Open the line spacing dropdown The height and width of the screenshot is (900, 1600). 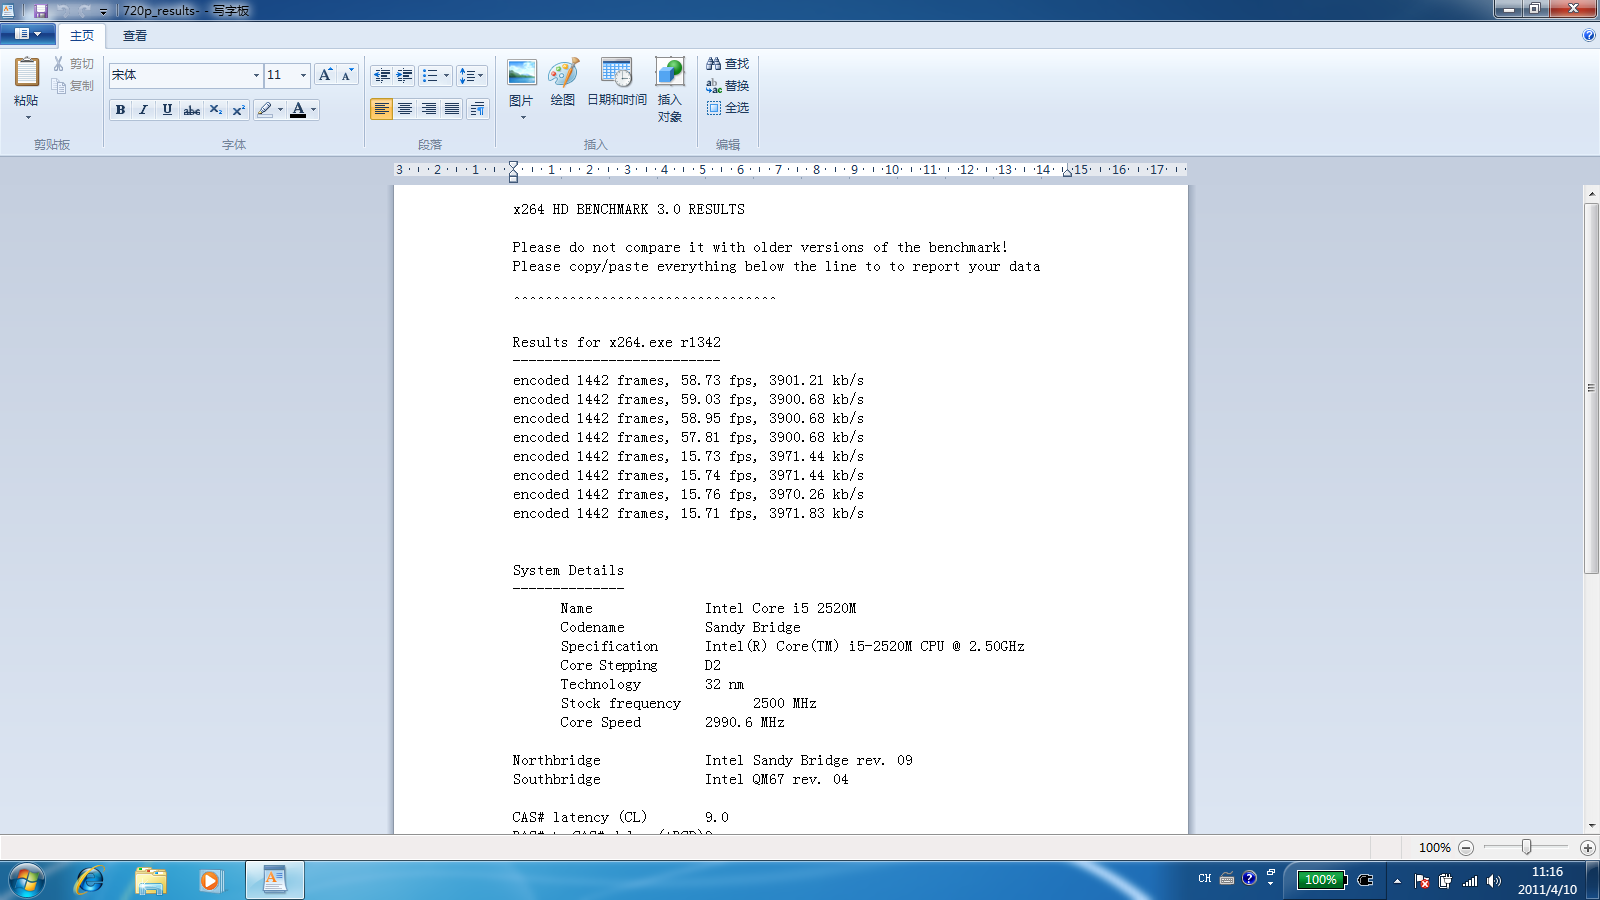(471, 75)
